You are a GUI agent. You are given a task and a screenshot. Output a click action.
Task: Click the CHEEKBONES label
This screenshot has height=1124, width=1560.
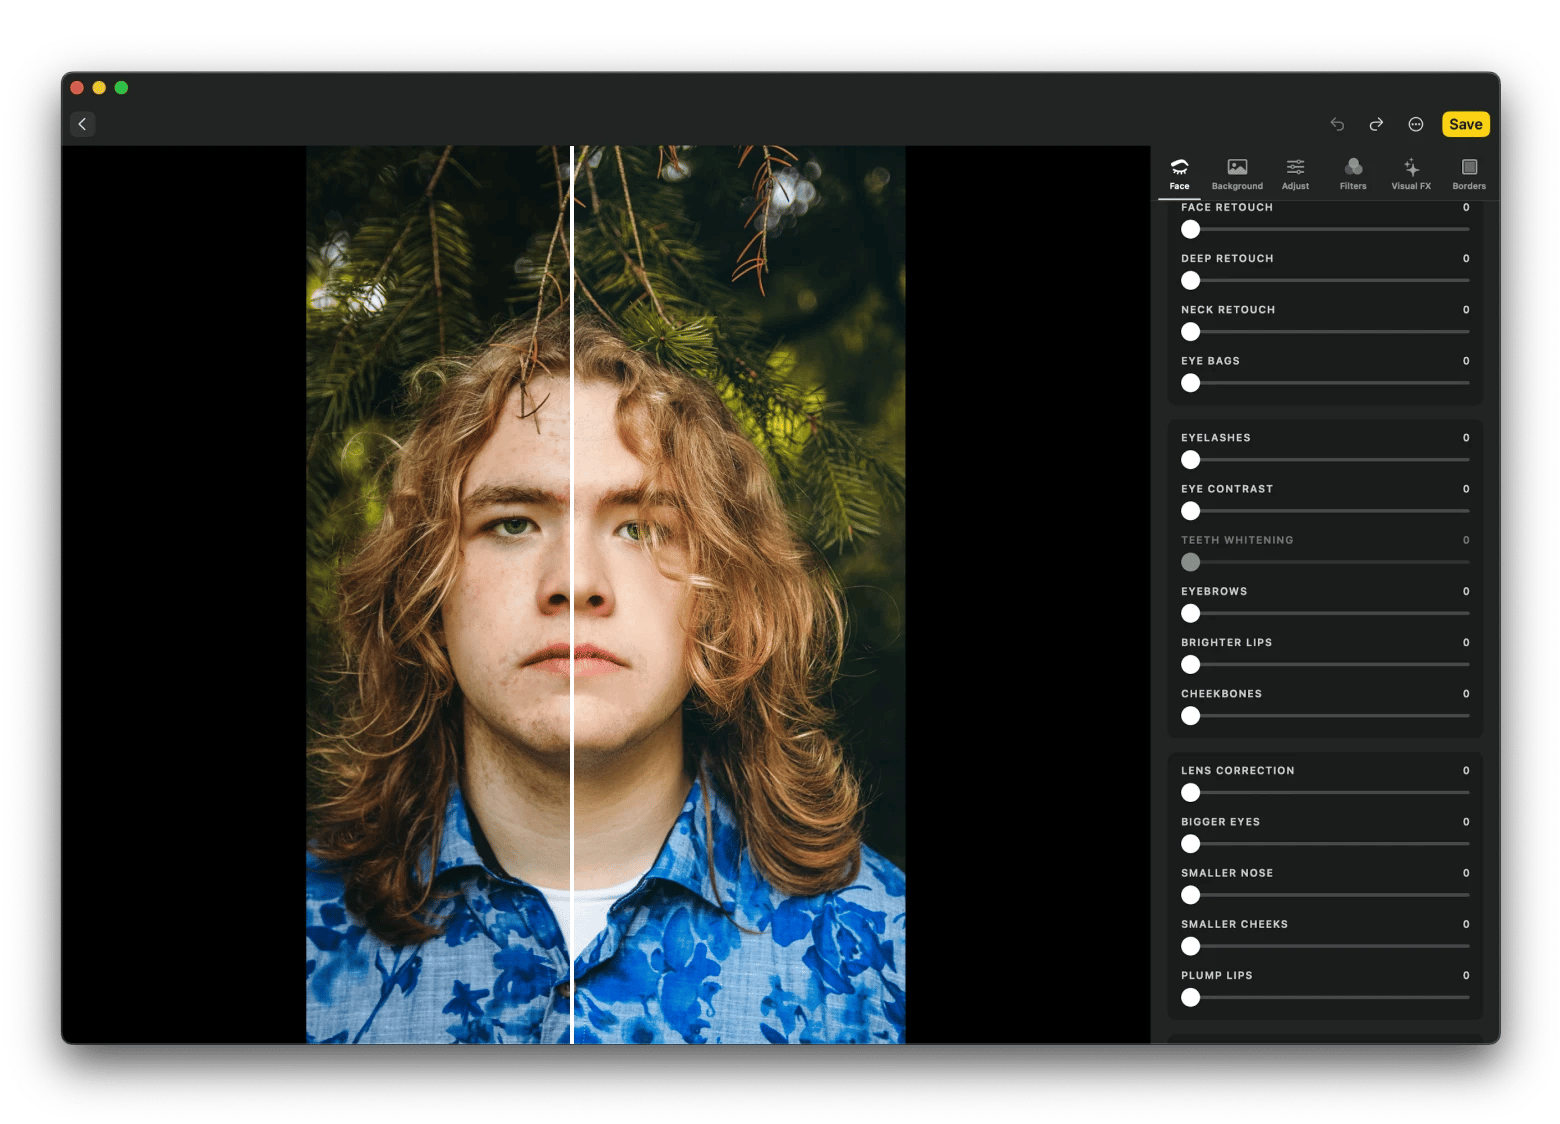pyautogui.click(x=1221, y=694)
